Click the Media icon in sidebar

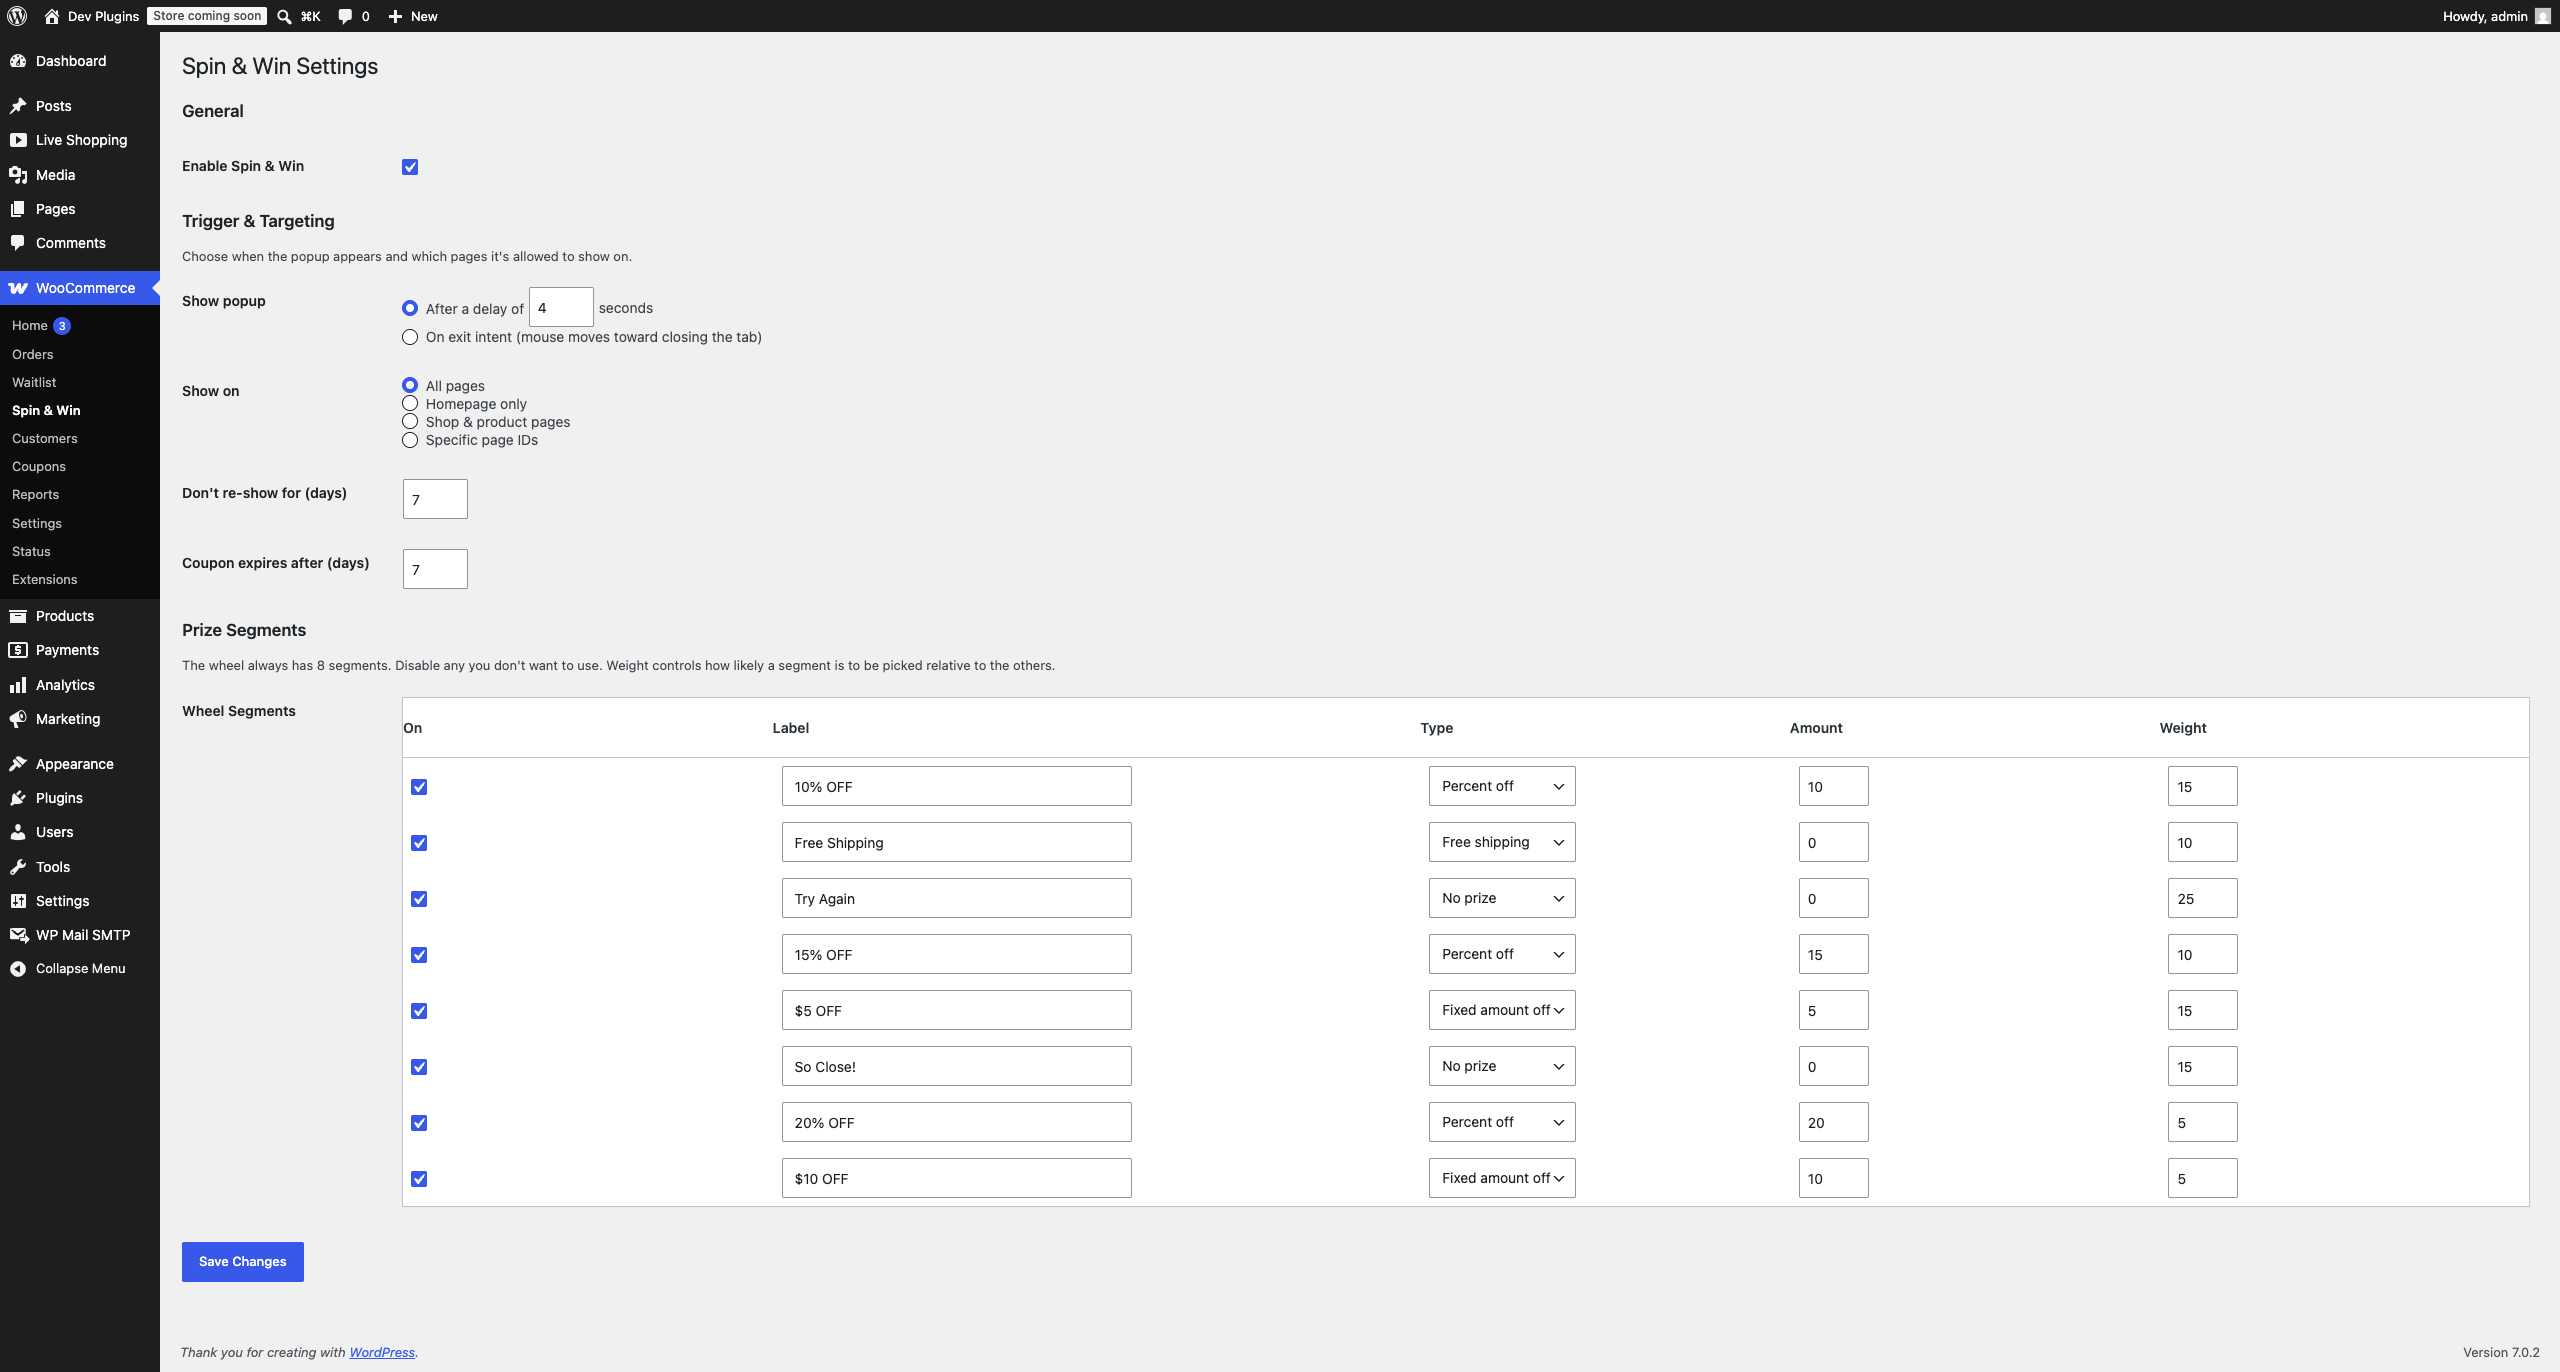(18, 175)
